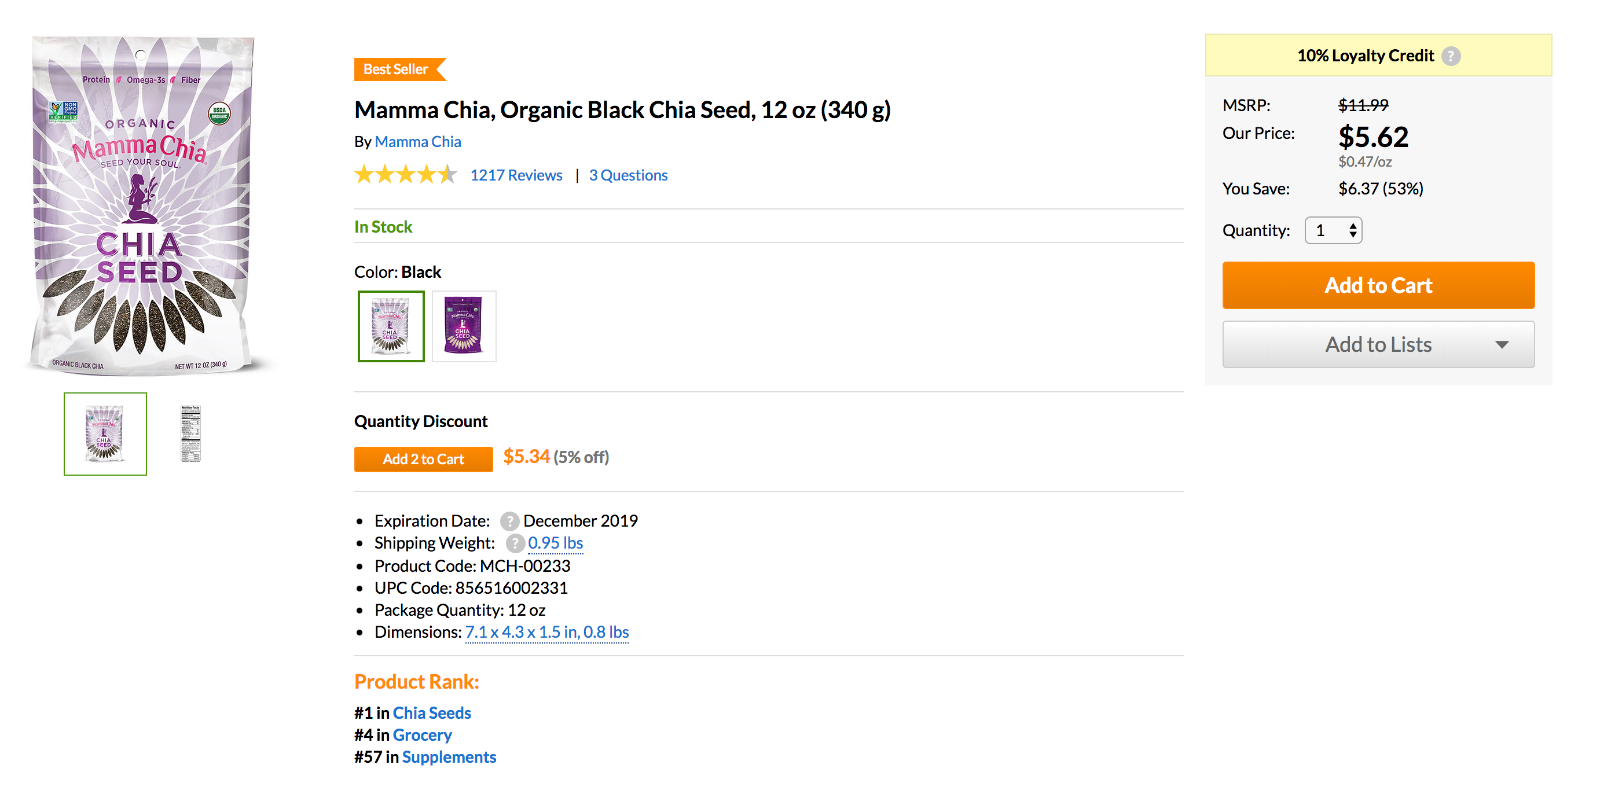Select the purple bag color swatch

click(x=464, y=326)
